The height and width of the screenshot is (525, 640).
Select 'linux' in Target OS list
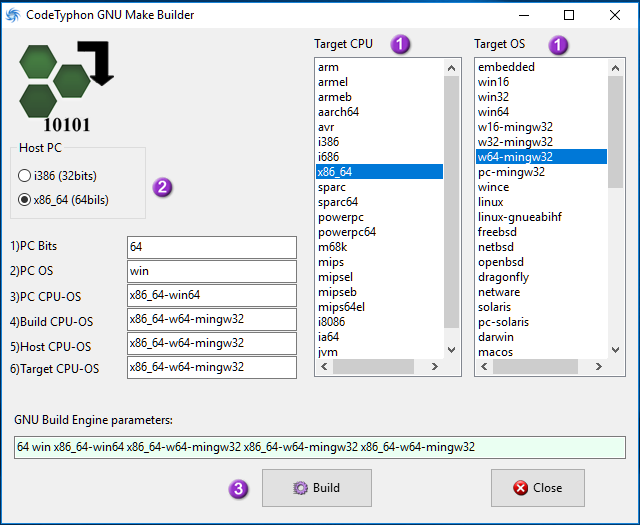tap(542, 202)
